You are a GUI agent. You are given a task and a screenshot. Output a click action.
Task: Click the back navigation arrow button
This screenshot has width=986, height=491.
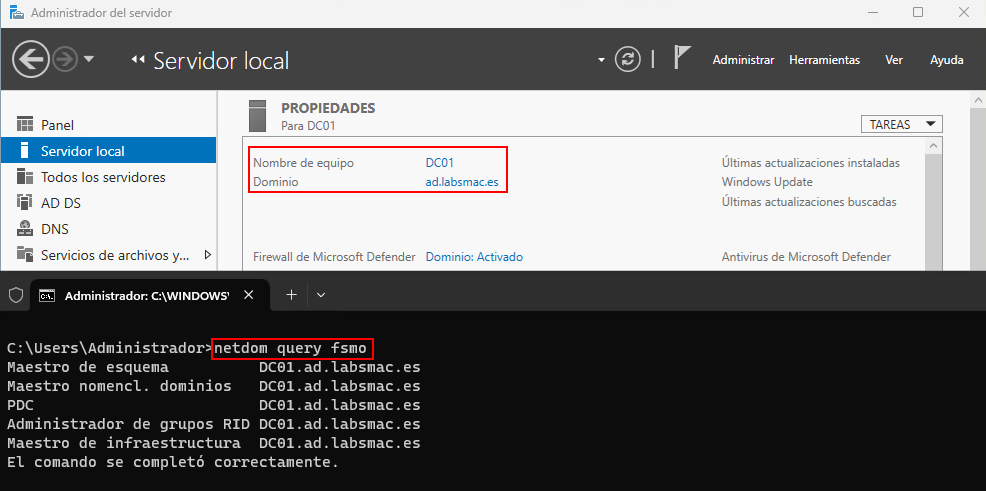click(x=31, y=59)
